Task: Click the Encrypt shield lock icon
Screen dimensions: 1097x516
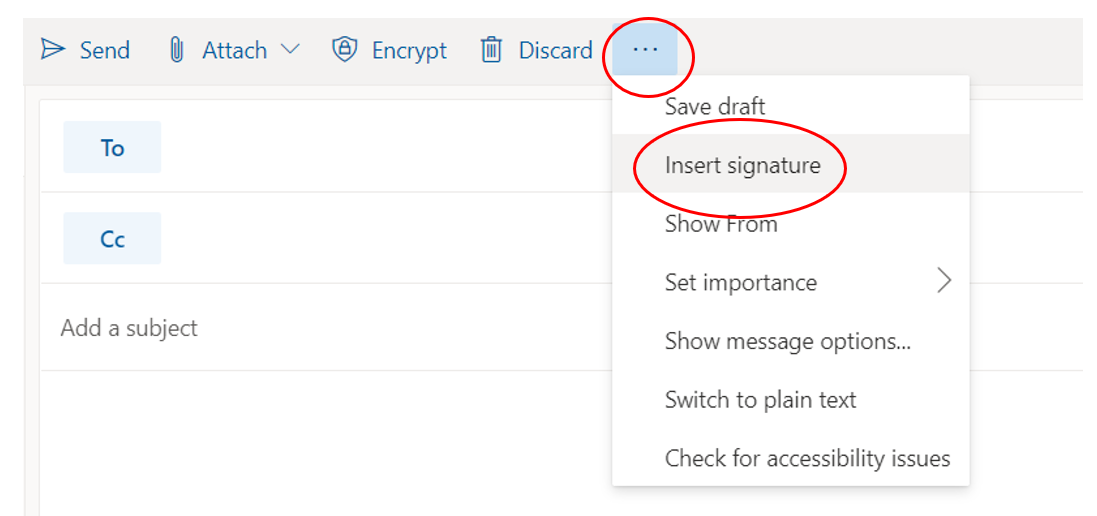Action: [345, 50]
